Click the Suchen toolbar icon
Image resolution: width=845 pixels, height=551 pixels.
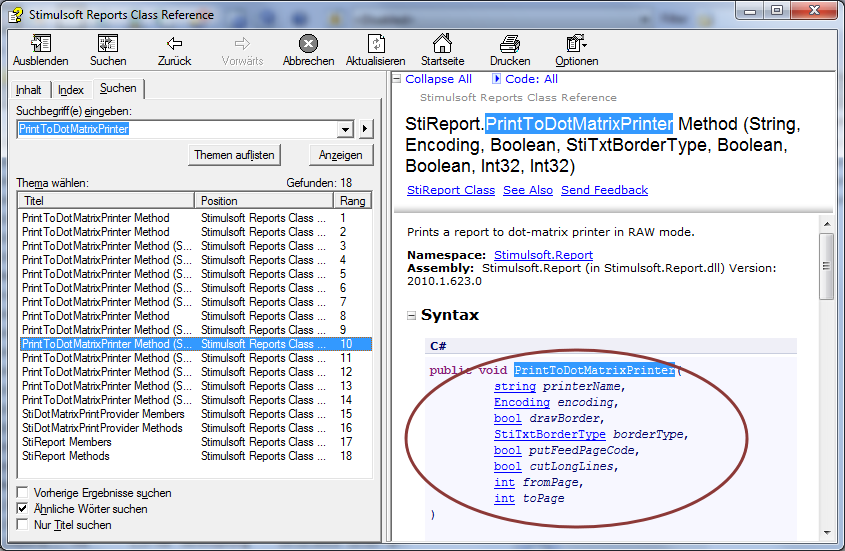108,44
